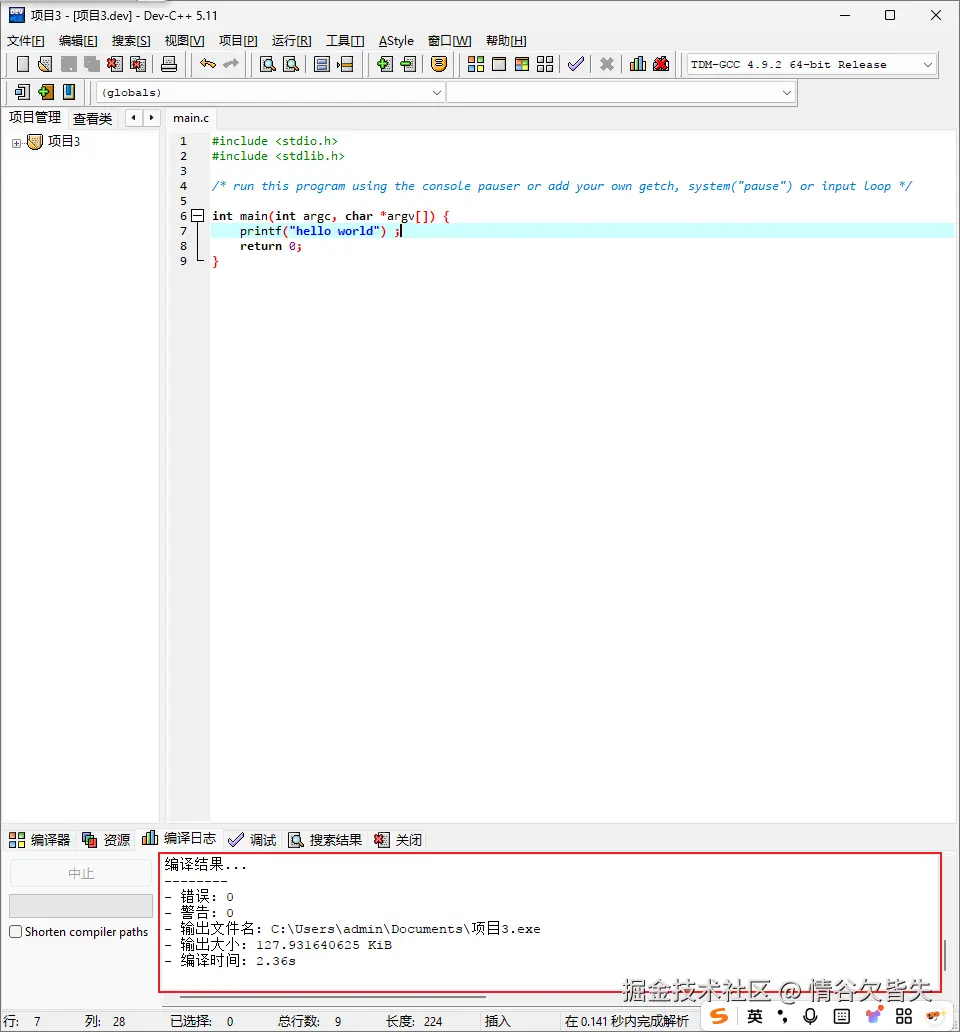
Task: Open the 搜索[S] menu
Action: click(x=131, y=41)
